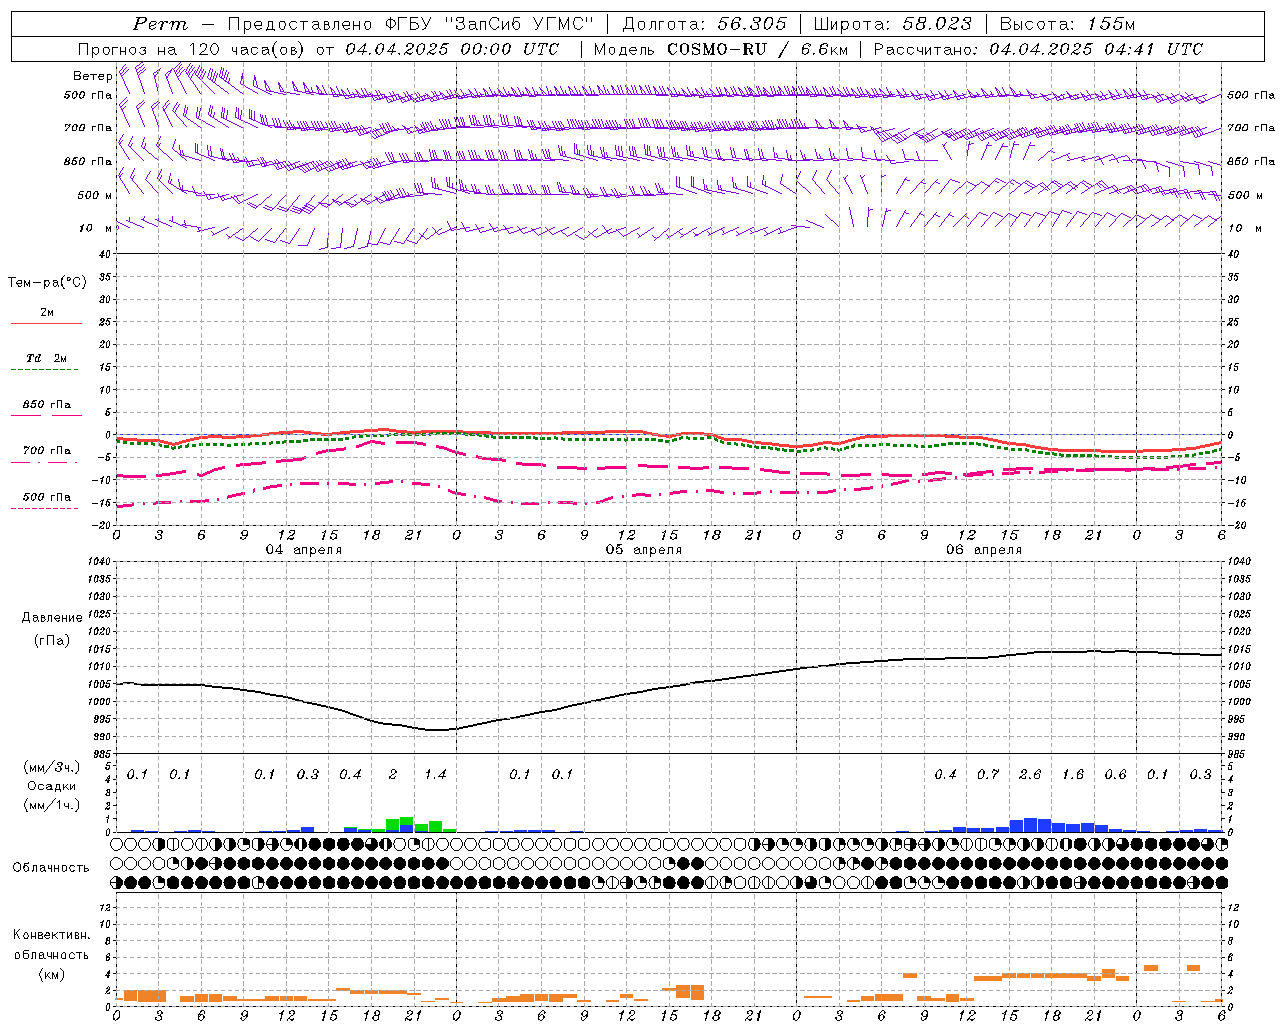Click the "700 гПа" temperature legend entry
This screenshot has height=1024, width=1280.
(x=46, y=451)
